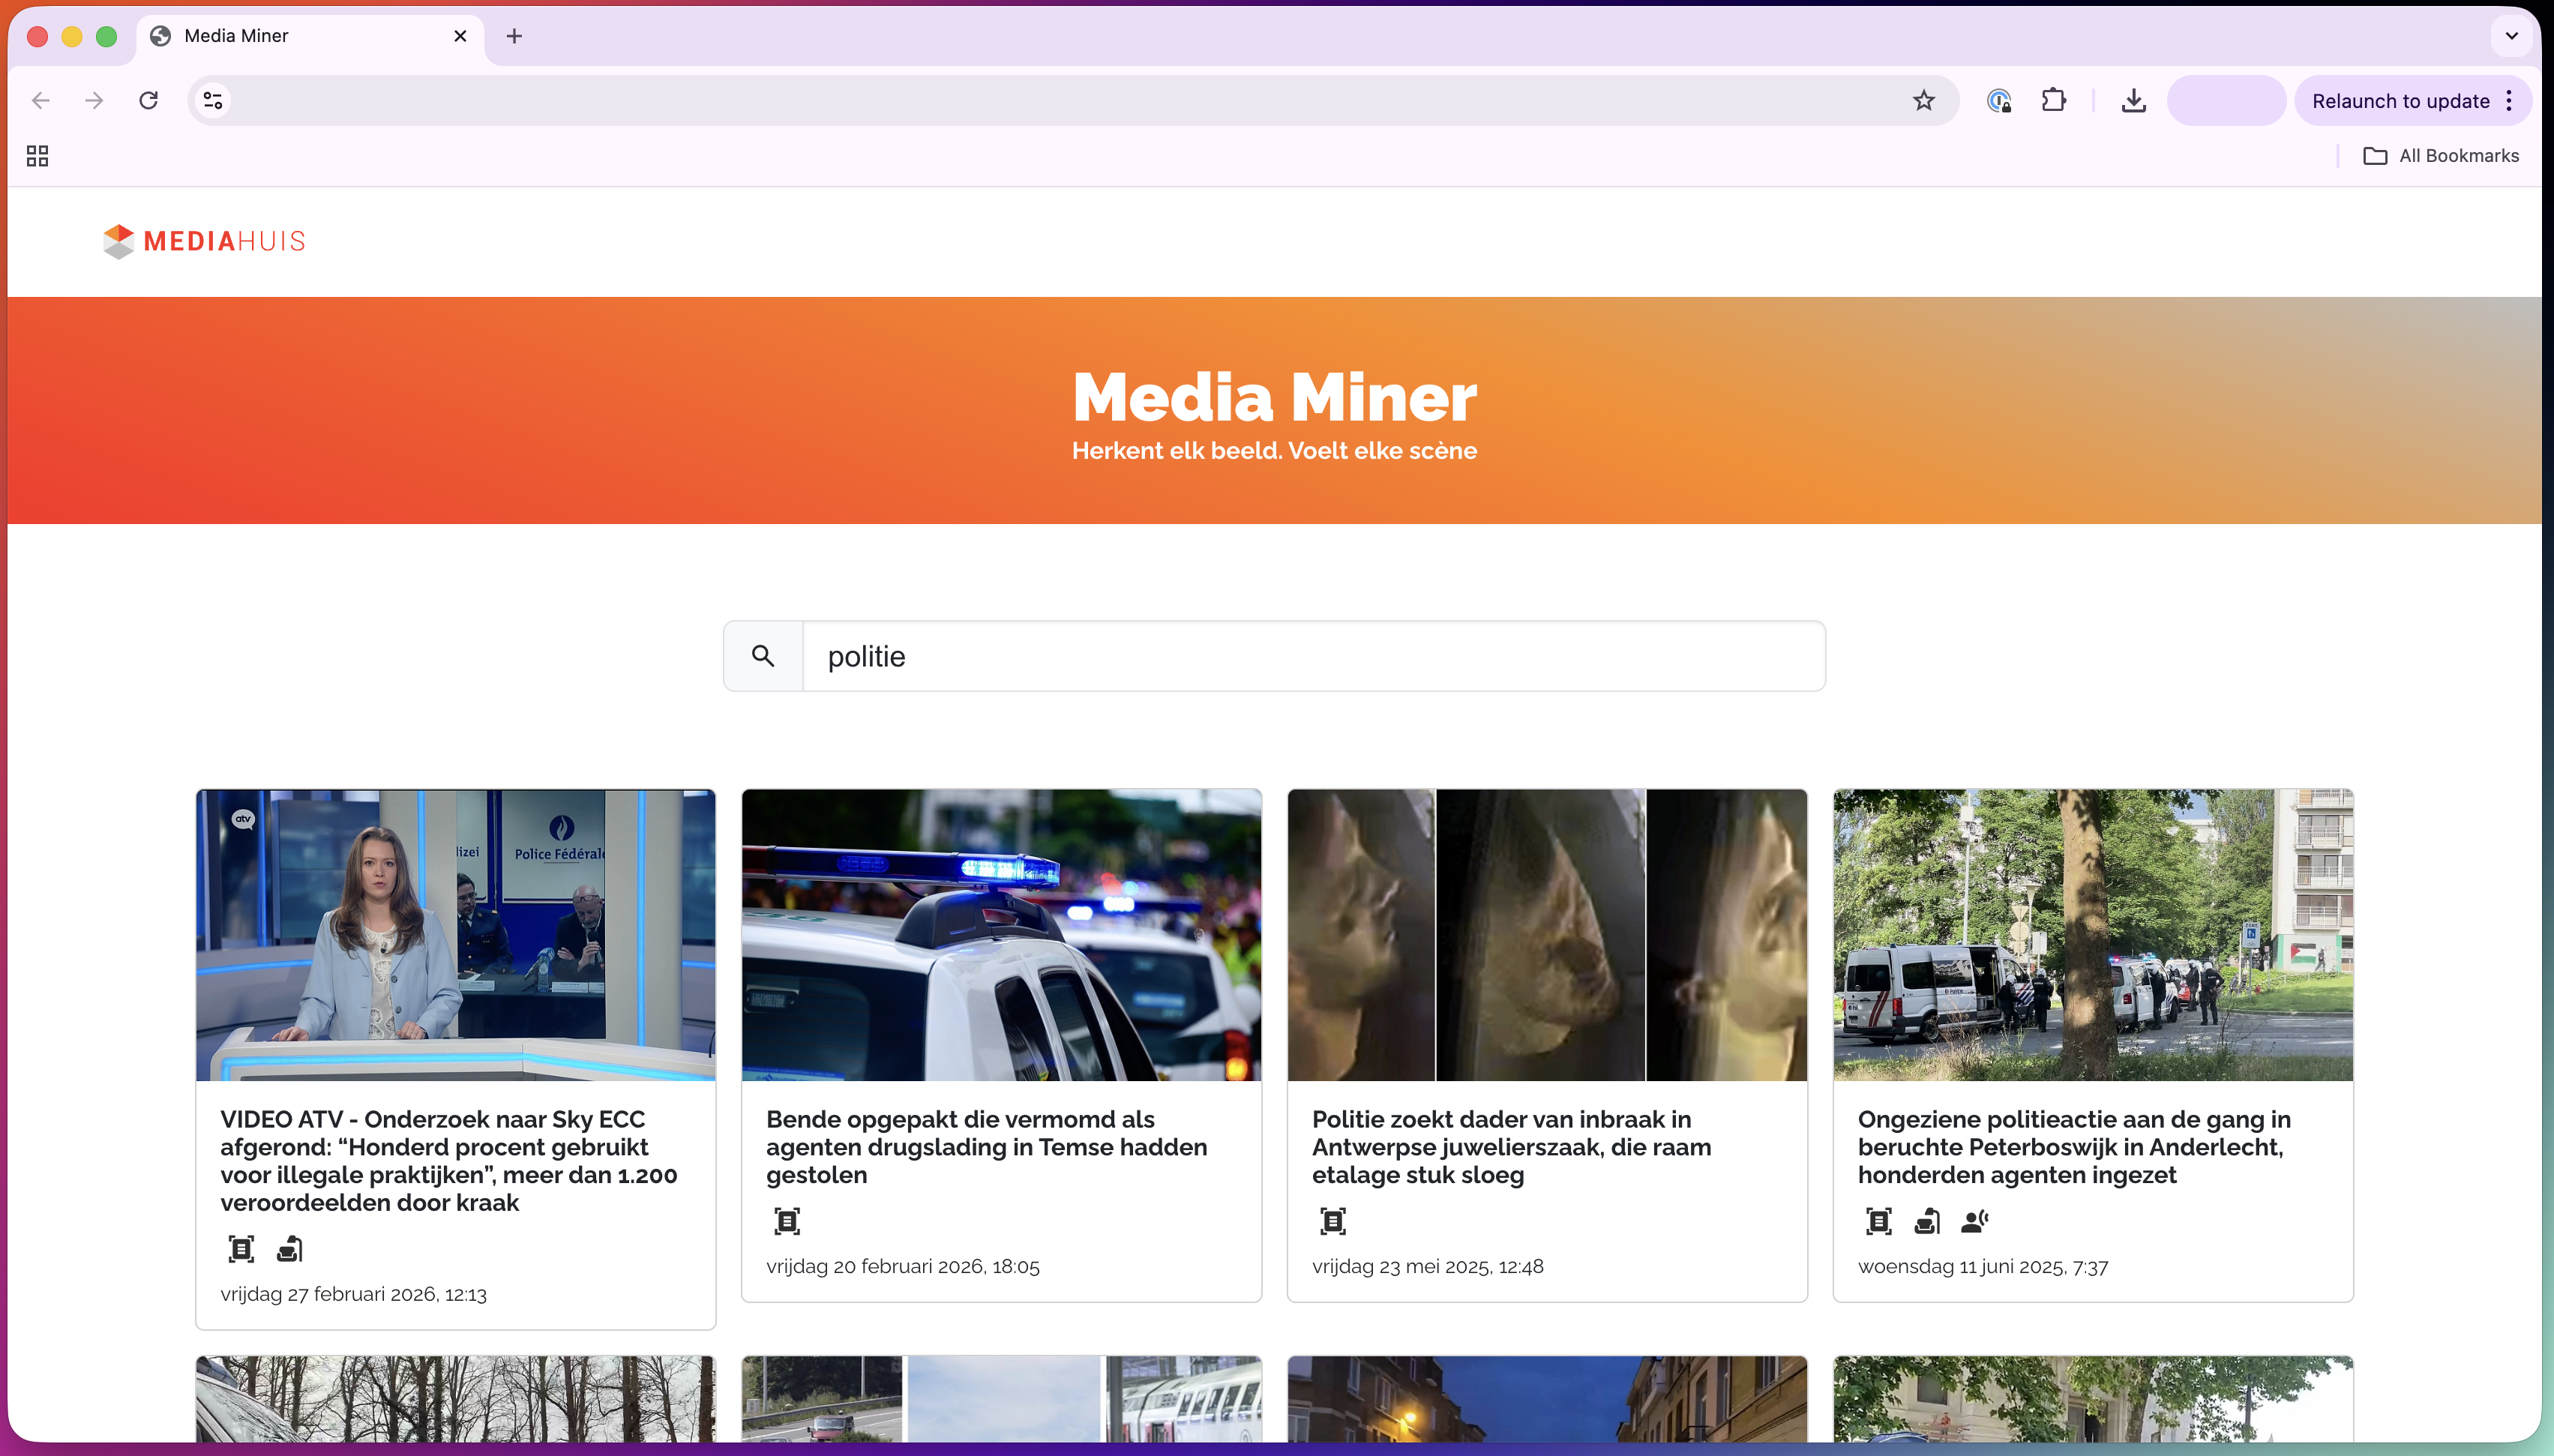Screen dimensions: 2554x1456
Task: Open the browser Downloads icon
Action: click(2133, 100)
